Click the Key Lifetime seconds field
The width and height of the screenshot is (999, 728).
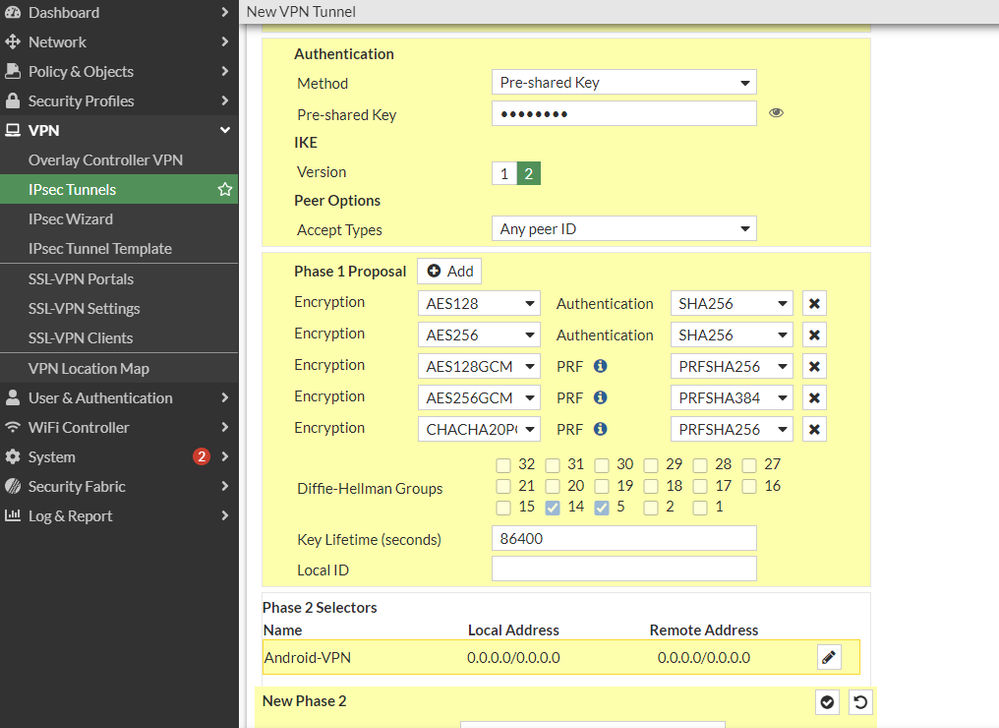[x=623, y=539]
